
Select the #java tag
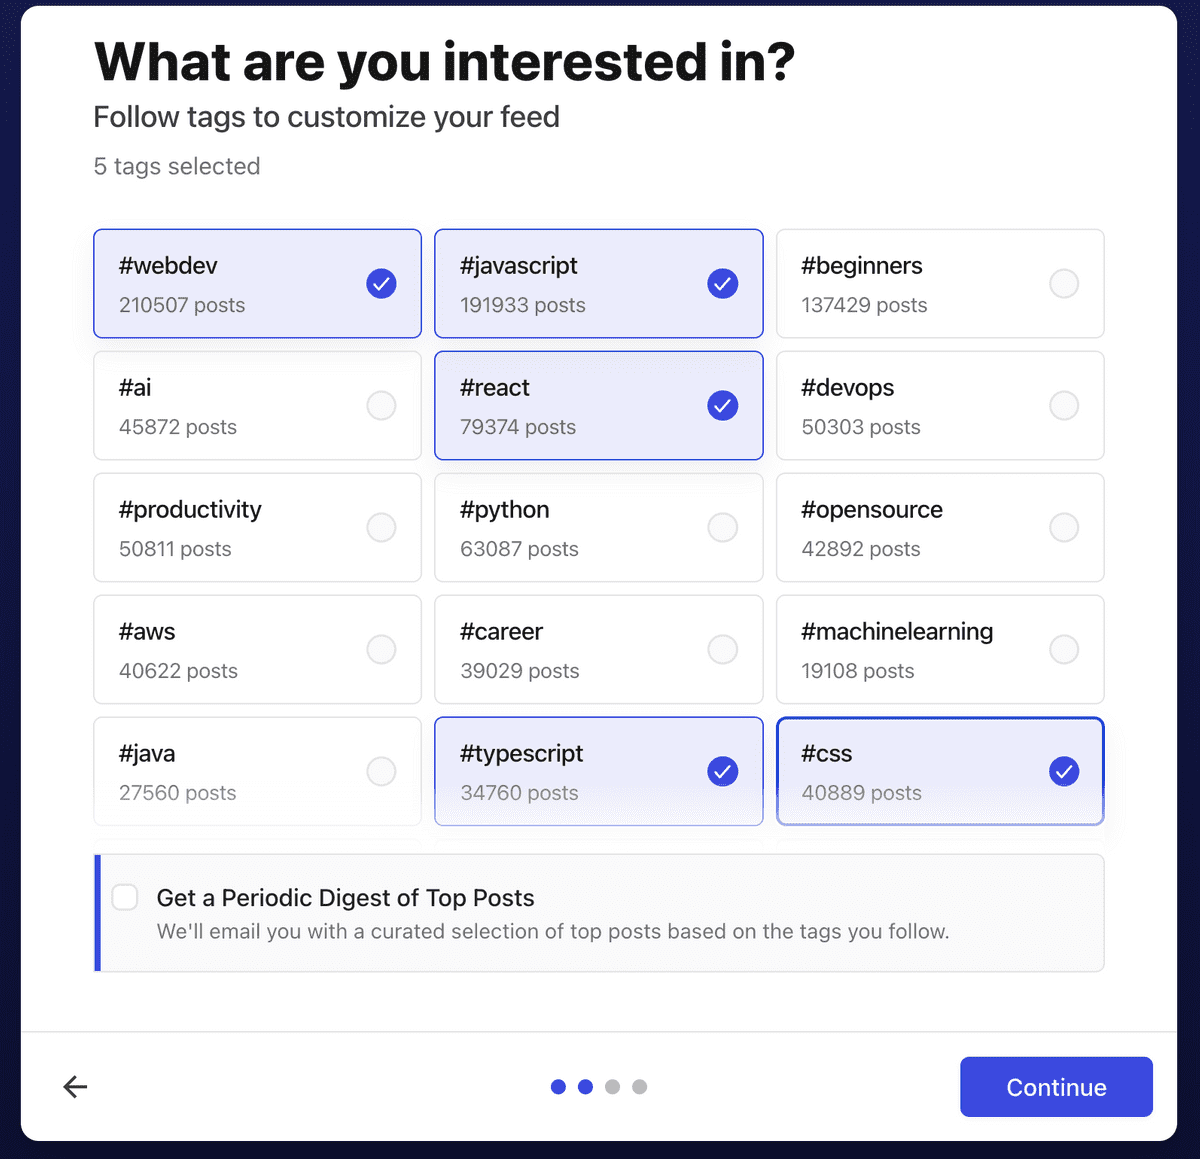257,772
